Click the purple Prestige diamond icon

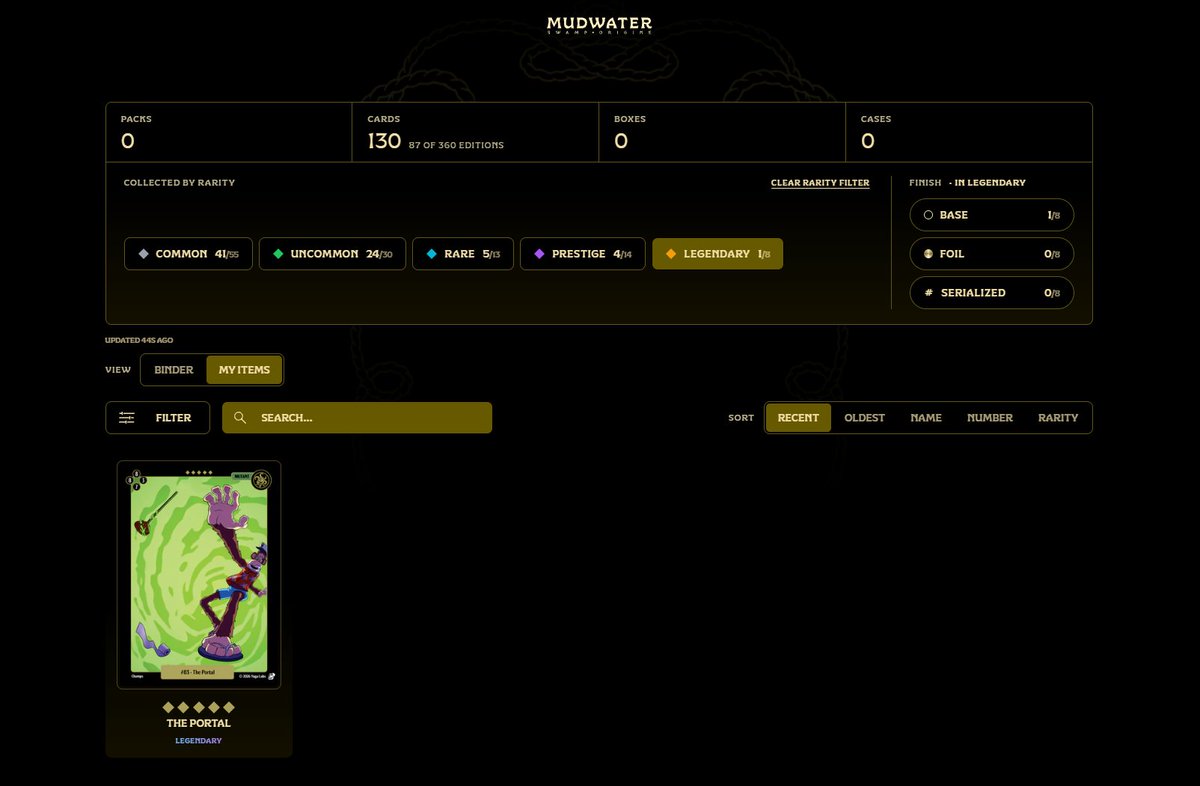[539, 254]
